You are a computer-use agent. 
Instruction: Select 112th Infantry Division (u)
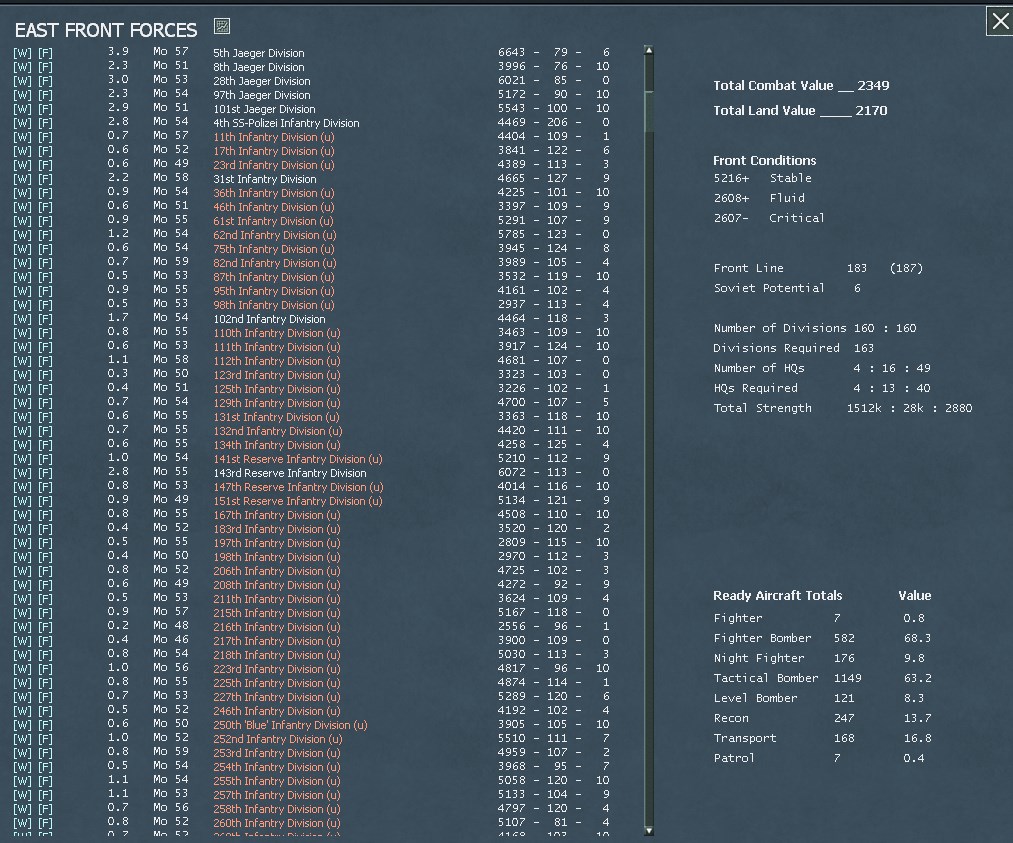tap(277, 361)
